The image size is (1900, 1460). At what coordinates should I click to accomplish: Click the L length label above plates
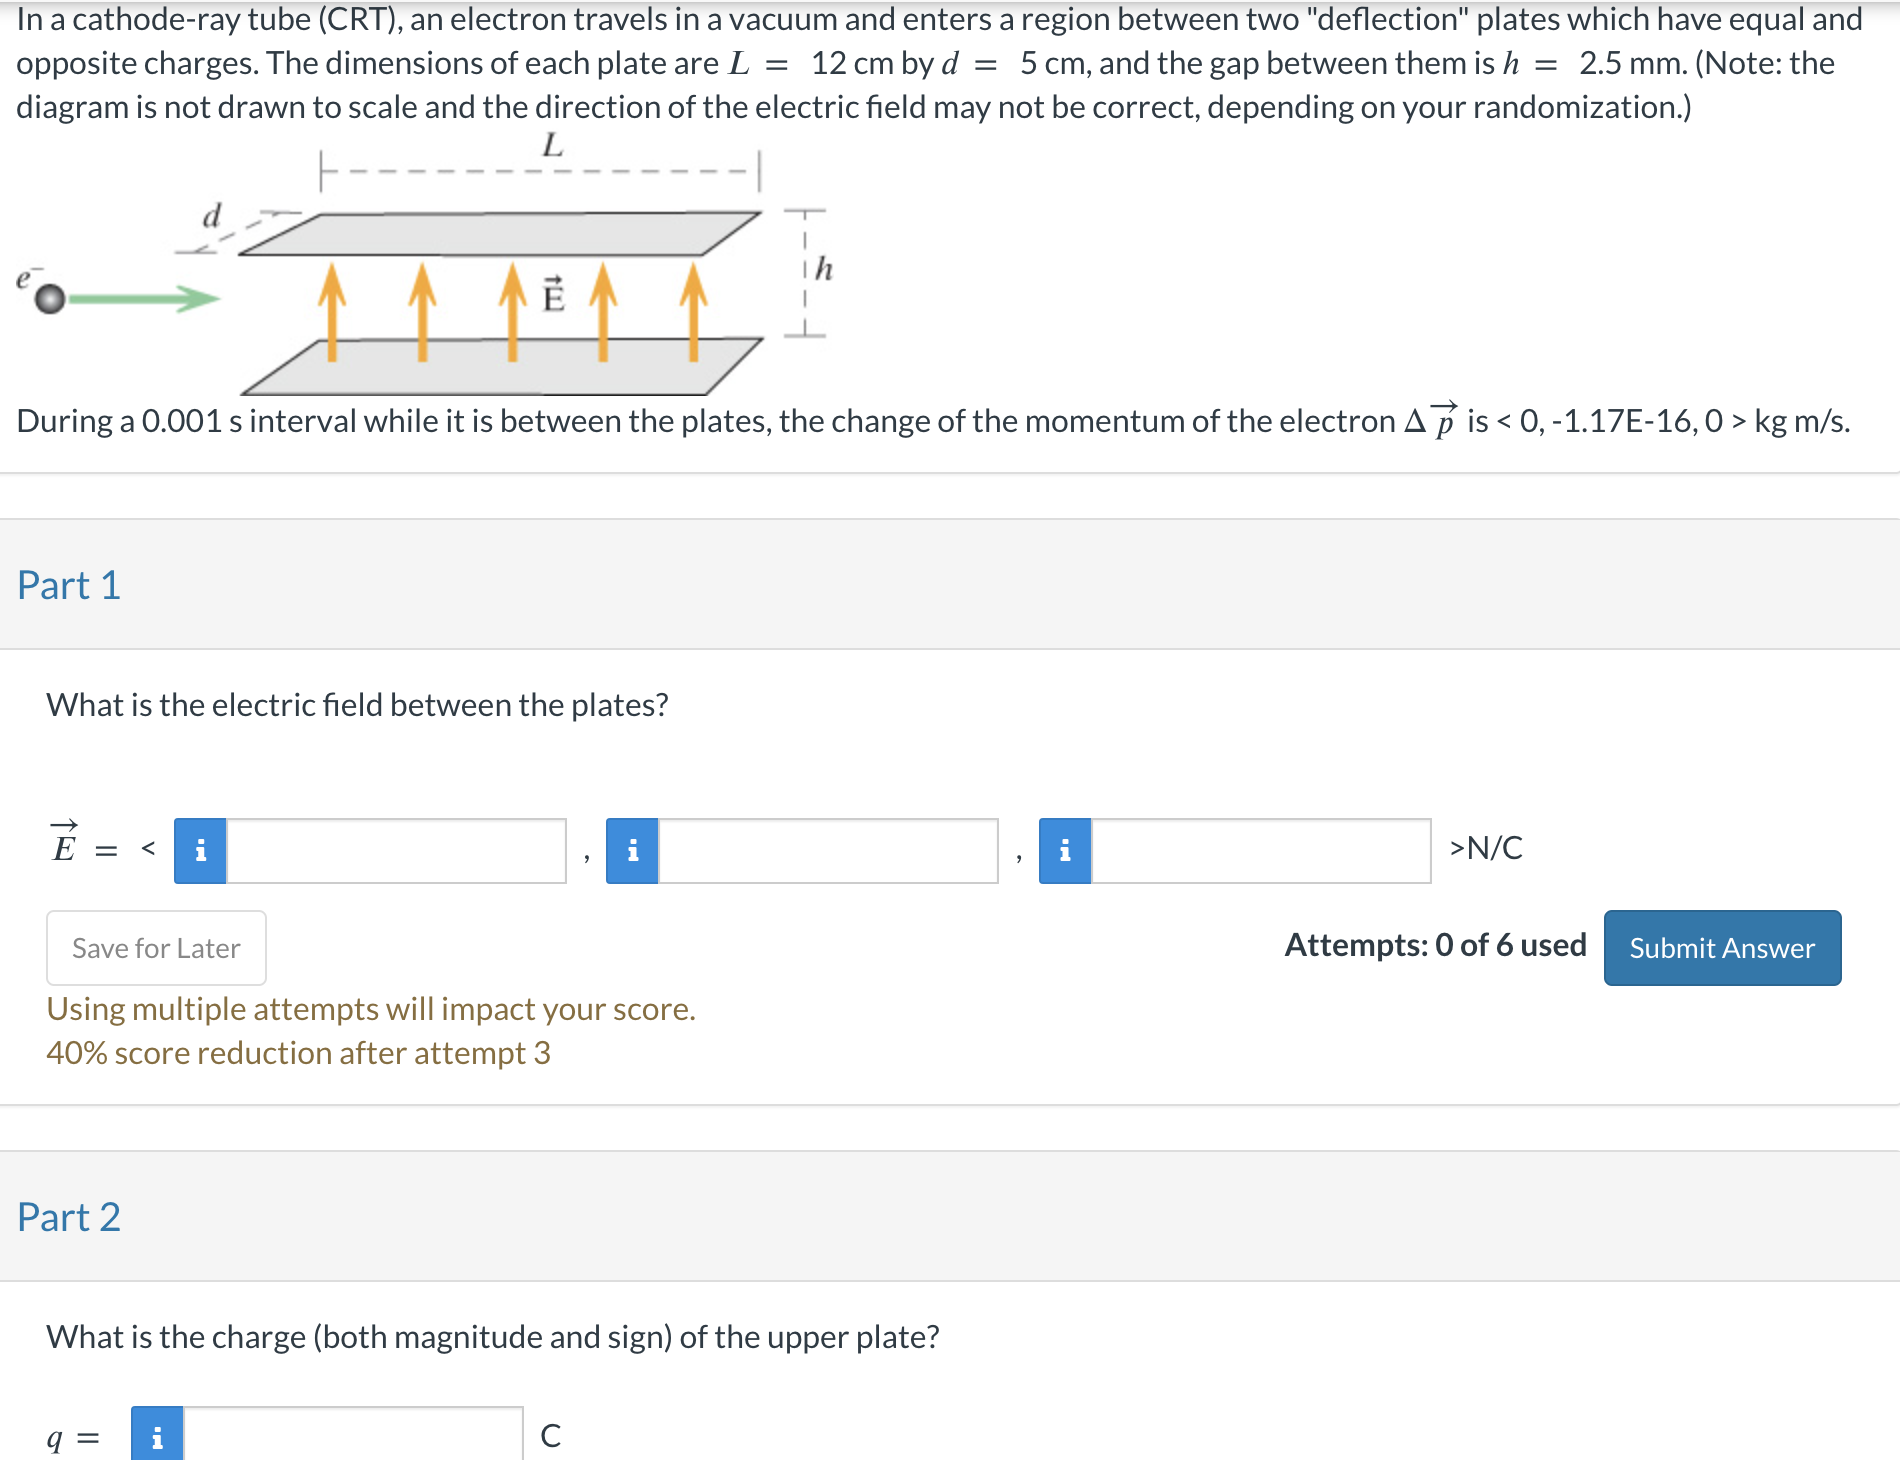point(552,146)
